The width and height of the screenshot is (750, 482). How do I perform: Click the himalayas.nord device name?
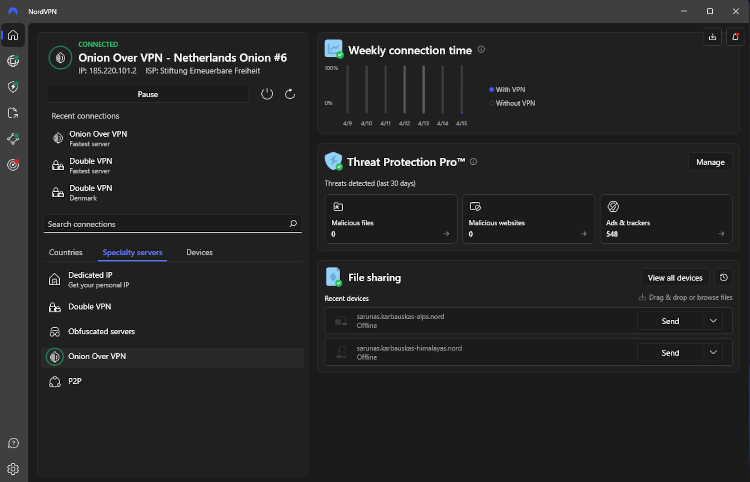pyautogui.click(x=409, y=348)
